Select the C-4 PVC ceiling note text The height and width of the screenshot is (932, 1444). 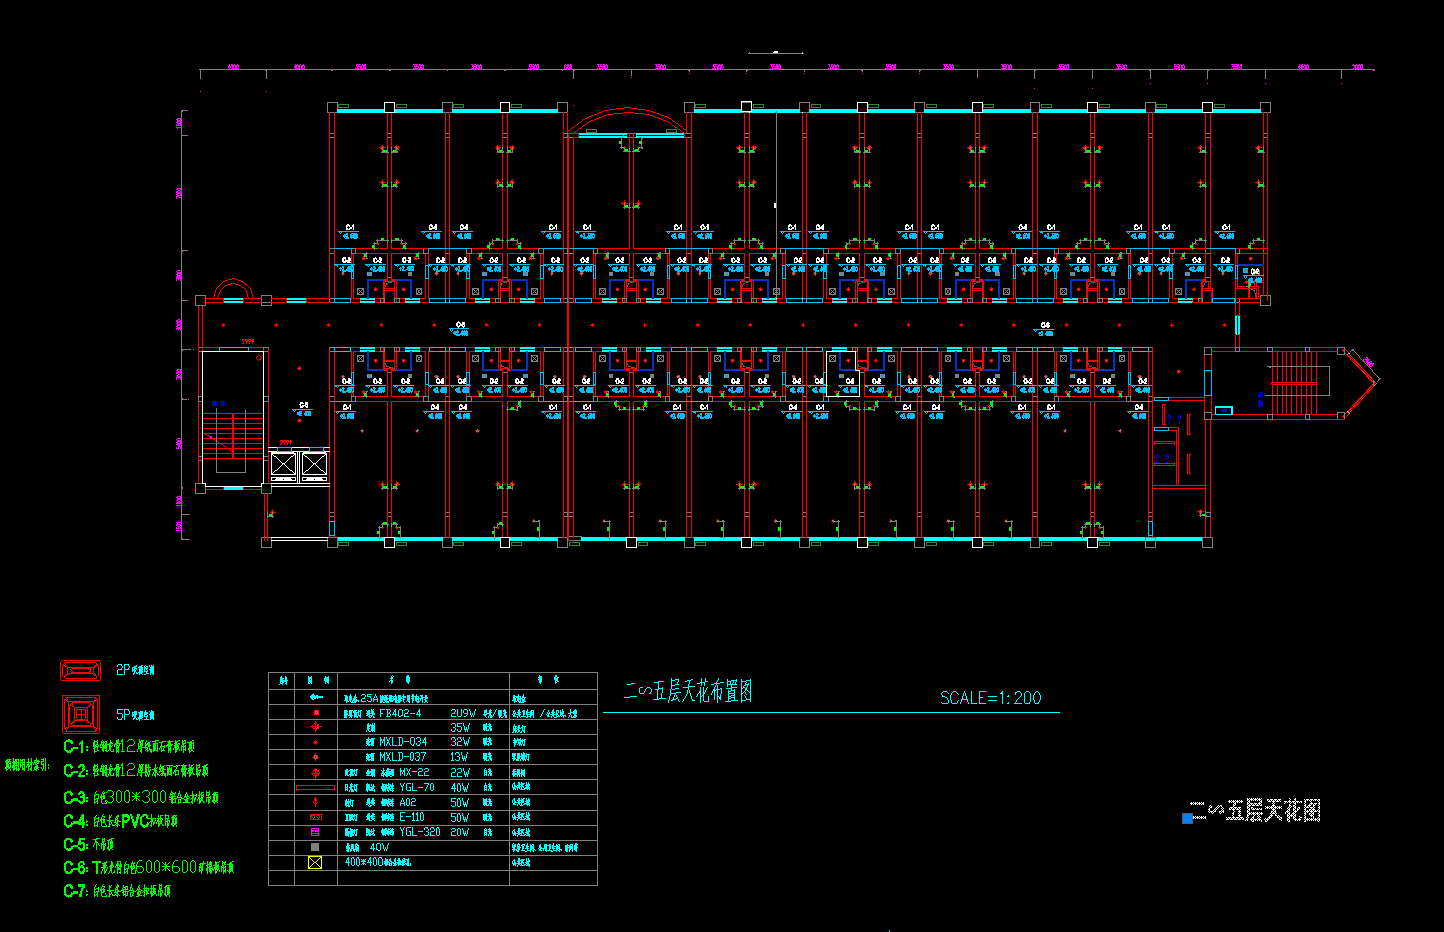(121, 821)
